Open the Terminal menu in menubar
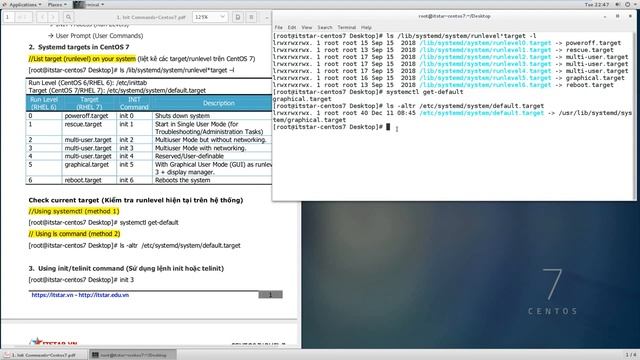The width and height of the screenshot is (640, 360). tap(347, 27)
